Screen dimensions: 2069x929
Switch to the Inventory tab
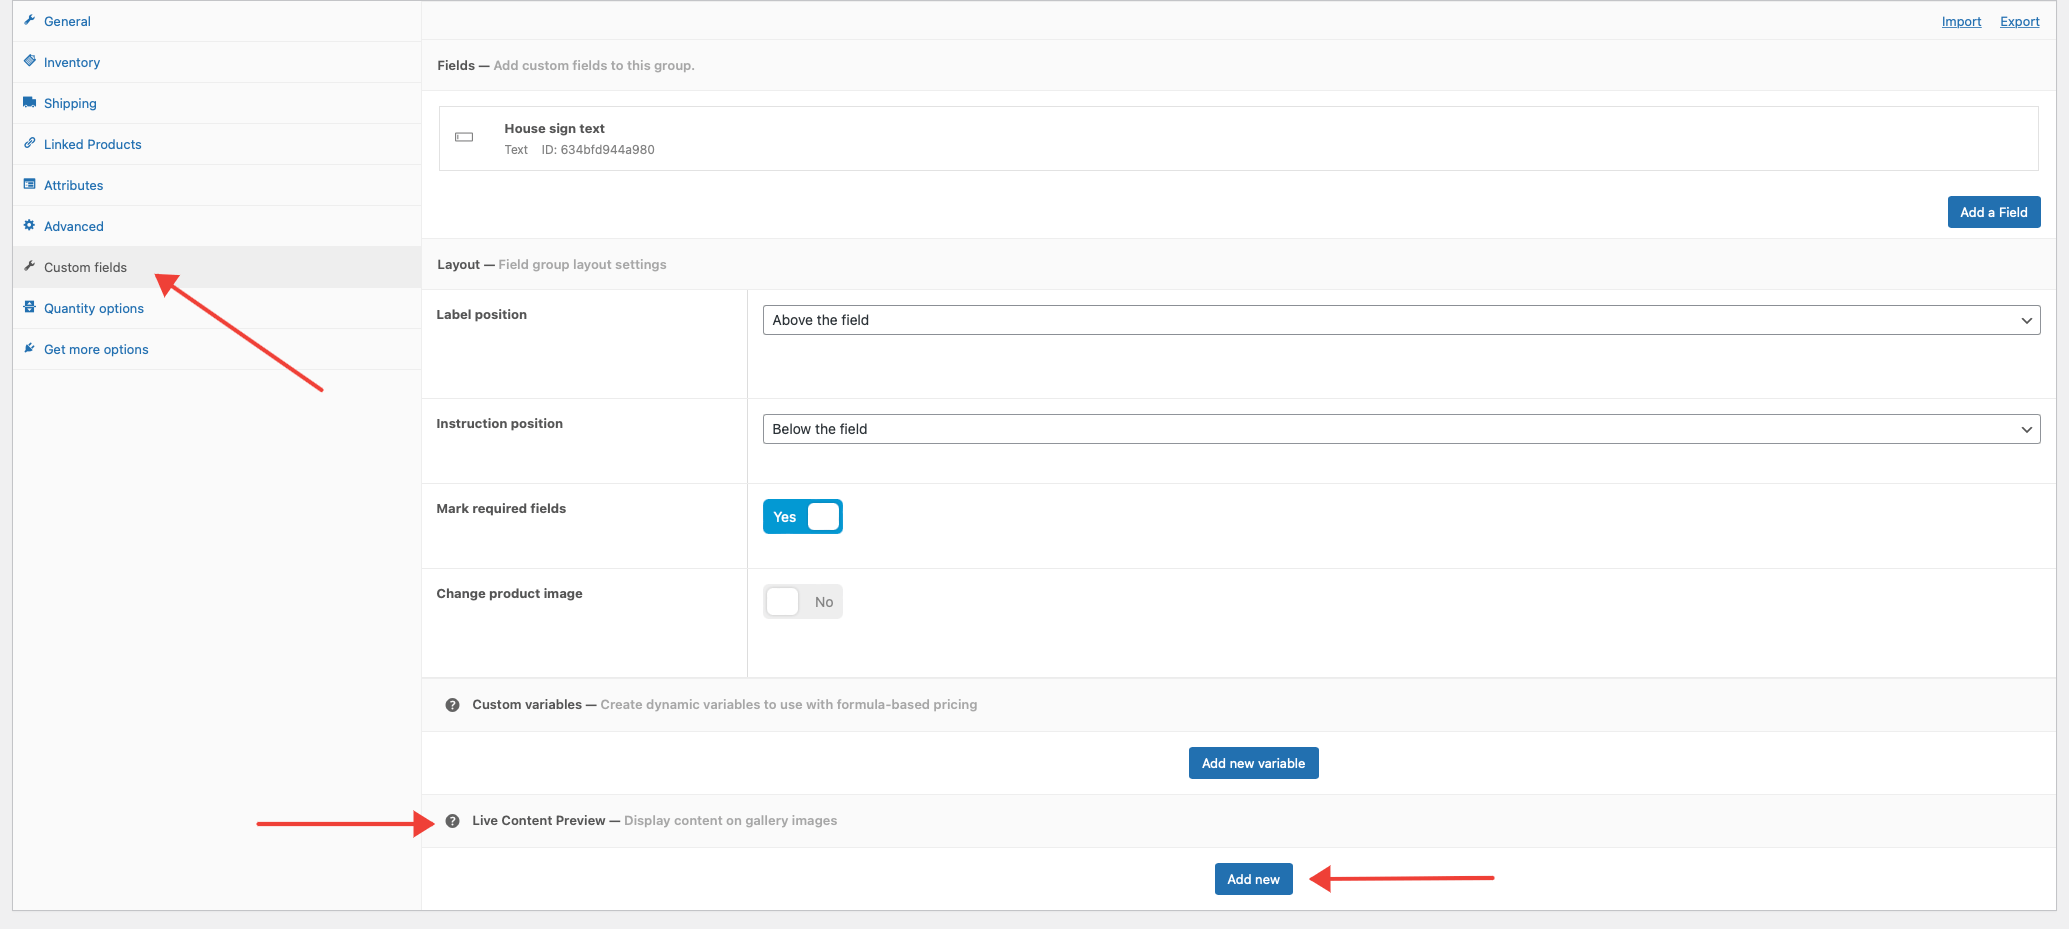(217, 62)
